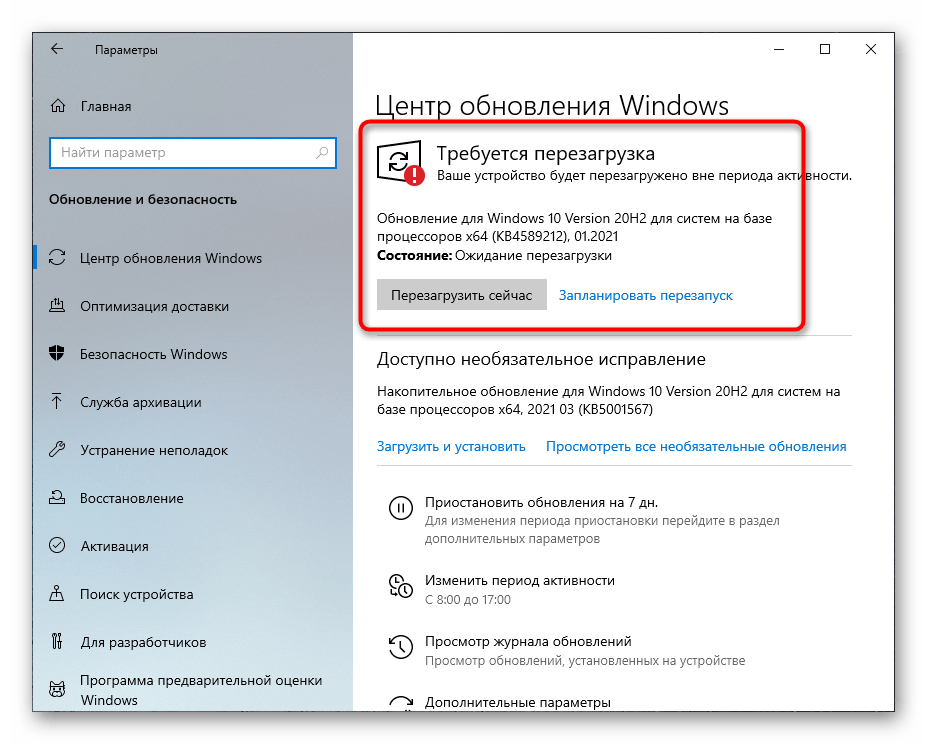Image resolution: width=927 pixels, height=744 pixels.
Task: Click the back arrow icon in title bar
Action: [57, 49]
